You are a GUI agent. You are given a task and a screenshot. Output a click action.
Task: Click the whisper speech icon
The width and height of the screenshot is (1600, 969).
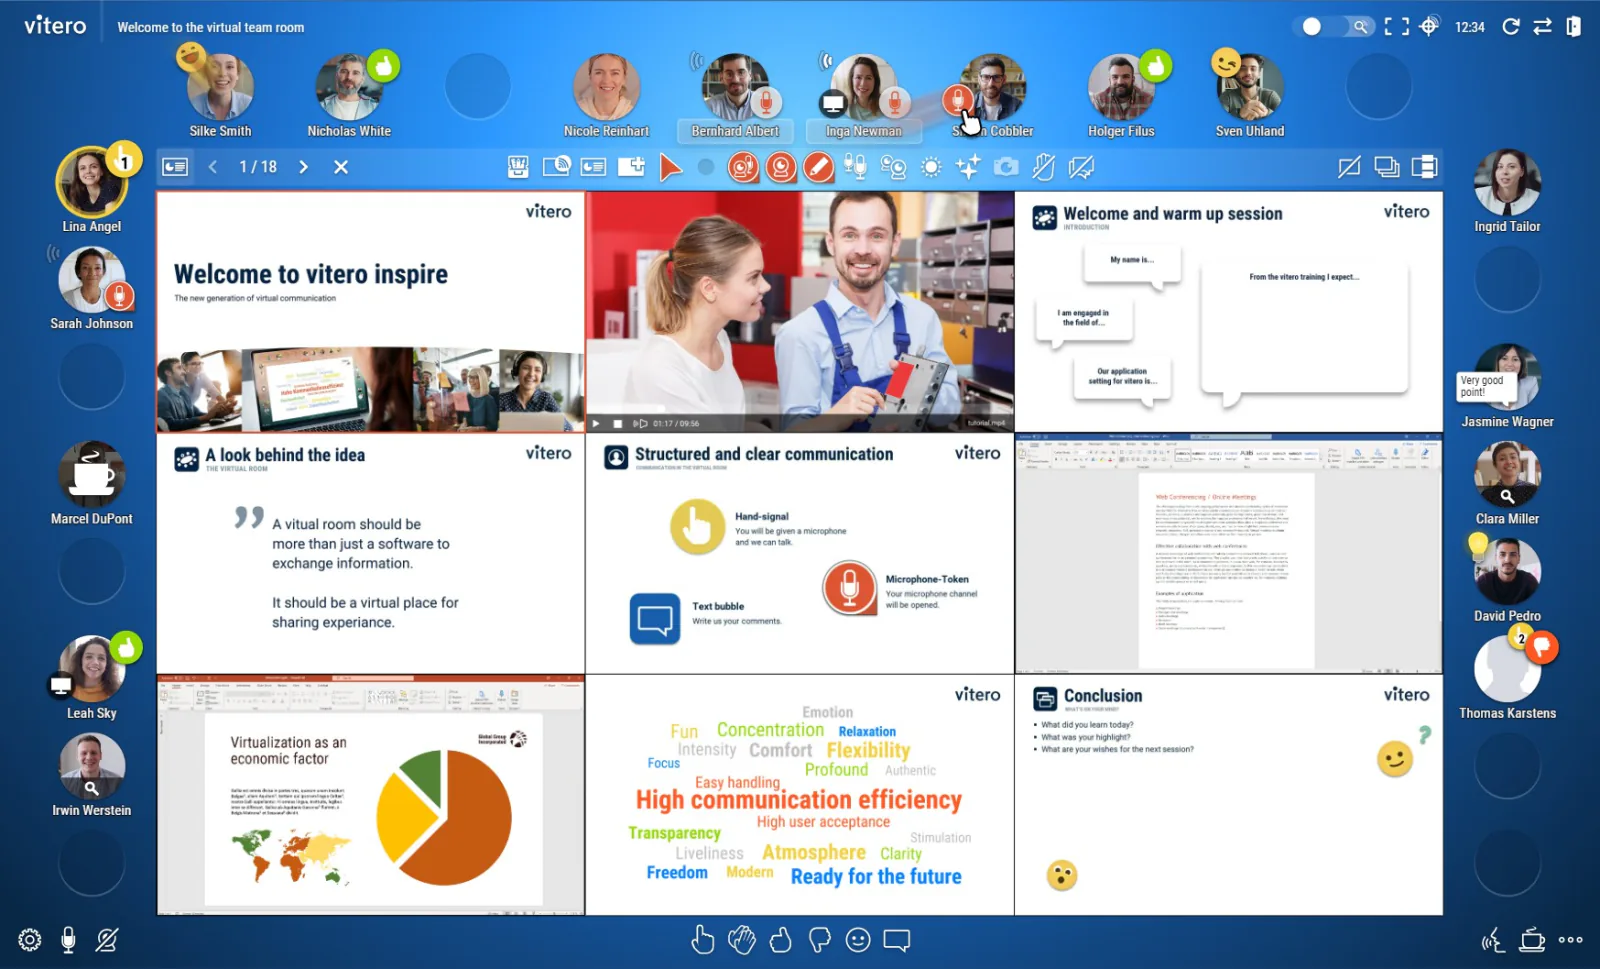point(1493,940)
